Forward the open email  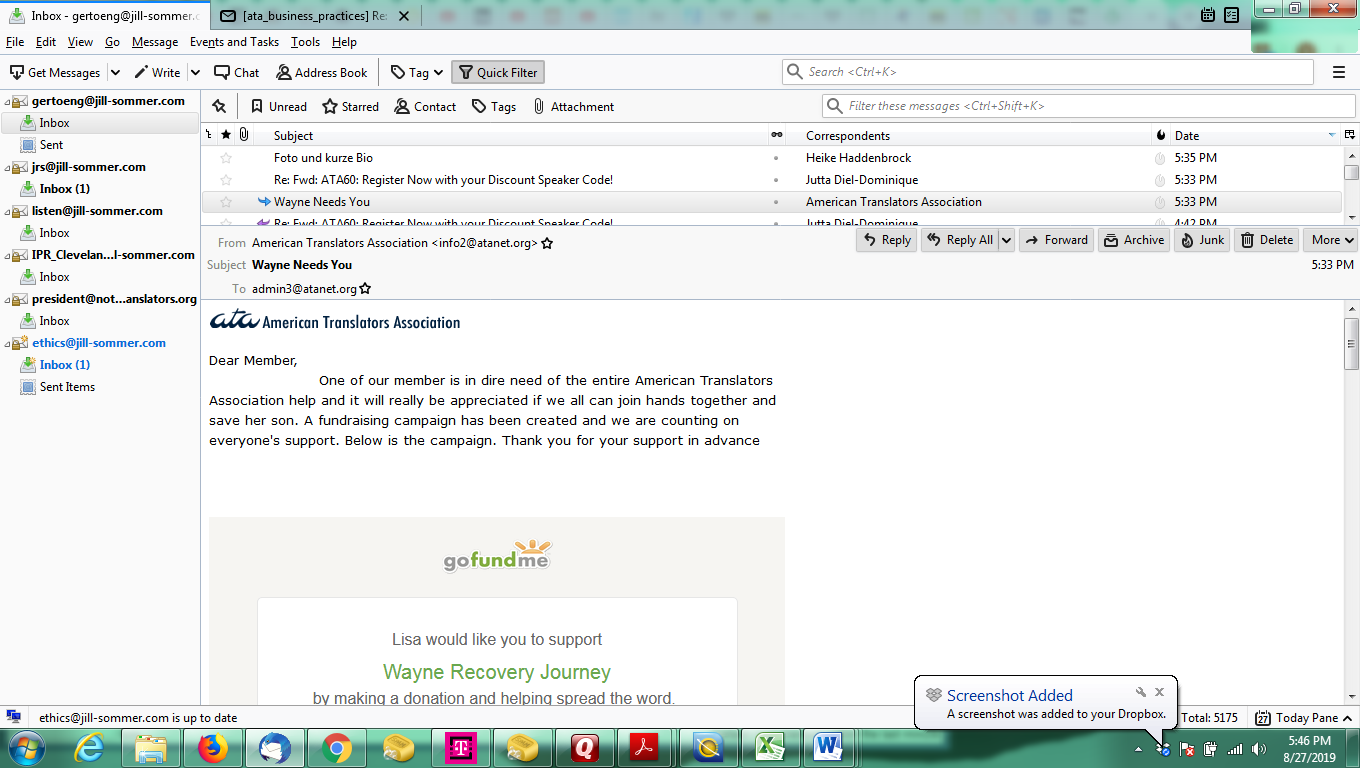pos(1055,240)
